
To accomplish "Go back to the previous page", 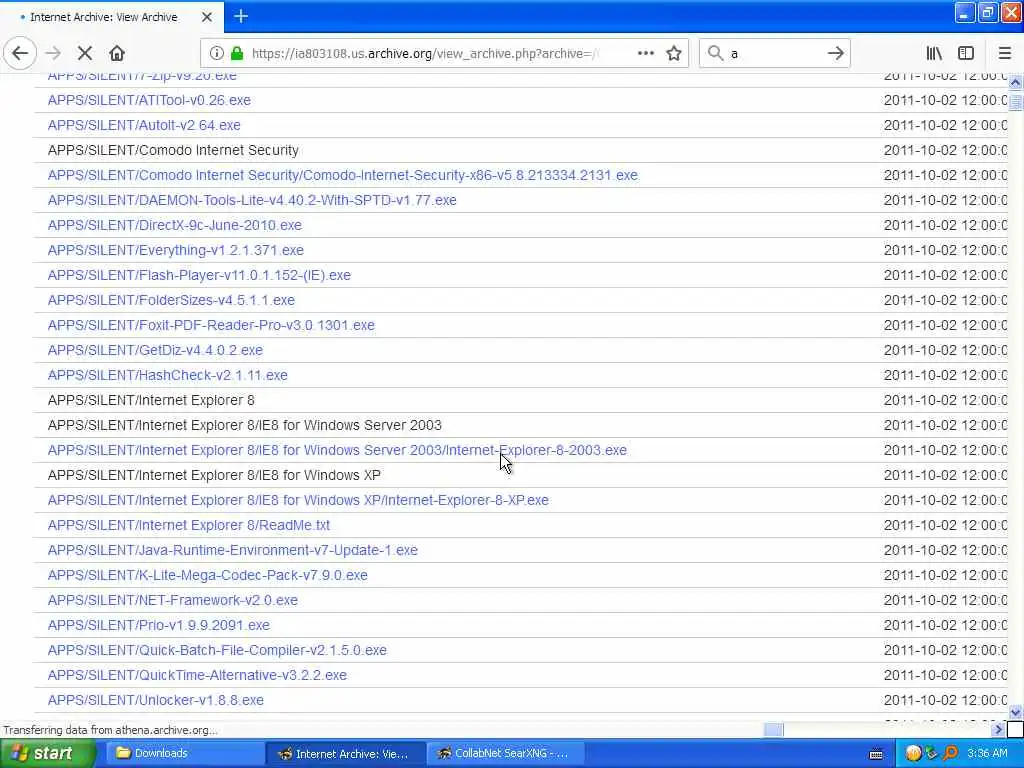I will tap(20, 54).
